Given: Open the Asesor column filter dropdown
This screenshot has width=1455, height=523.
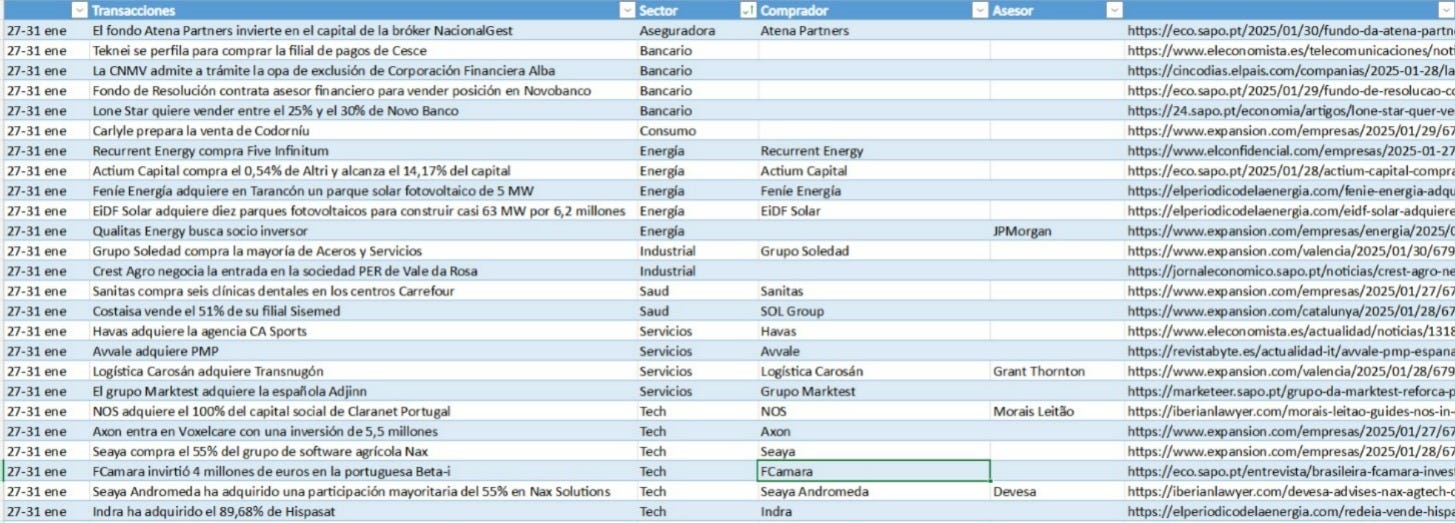Looking at the screenshot, I should (1114, 10).
